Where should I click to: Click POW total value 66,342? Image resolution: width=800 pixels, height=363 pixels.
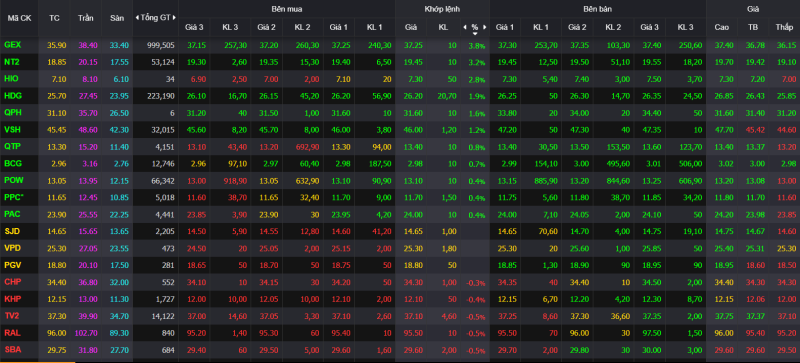coord(163,181)
